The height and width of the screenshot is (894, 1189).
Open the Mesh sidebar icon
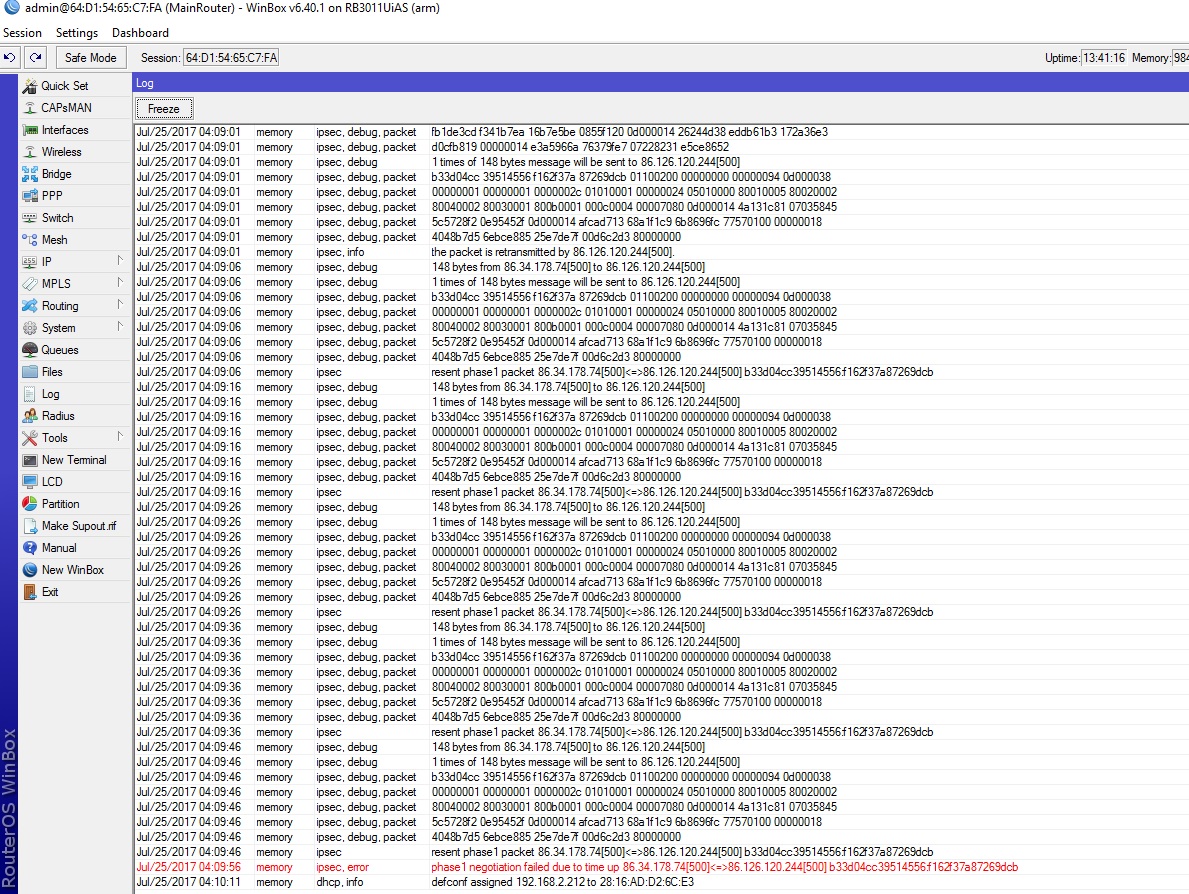pos(30,240)
